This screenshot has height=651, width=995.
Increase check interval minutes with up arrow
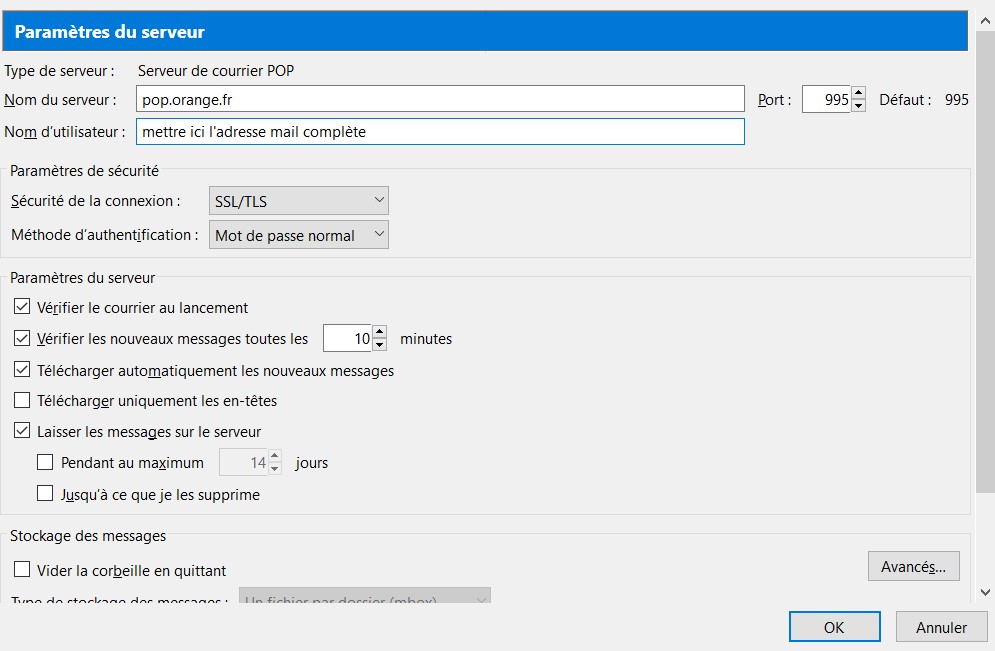(x=379, y=332)
